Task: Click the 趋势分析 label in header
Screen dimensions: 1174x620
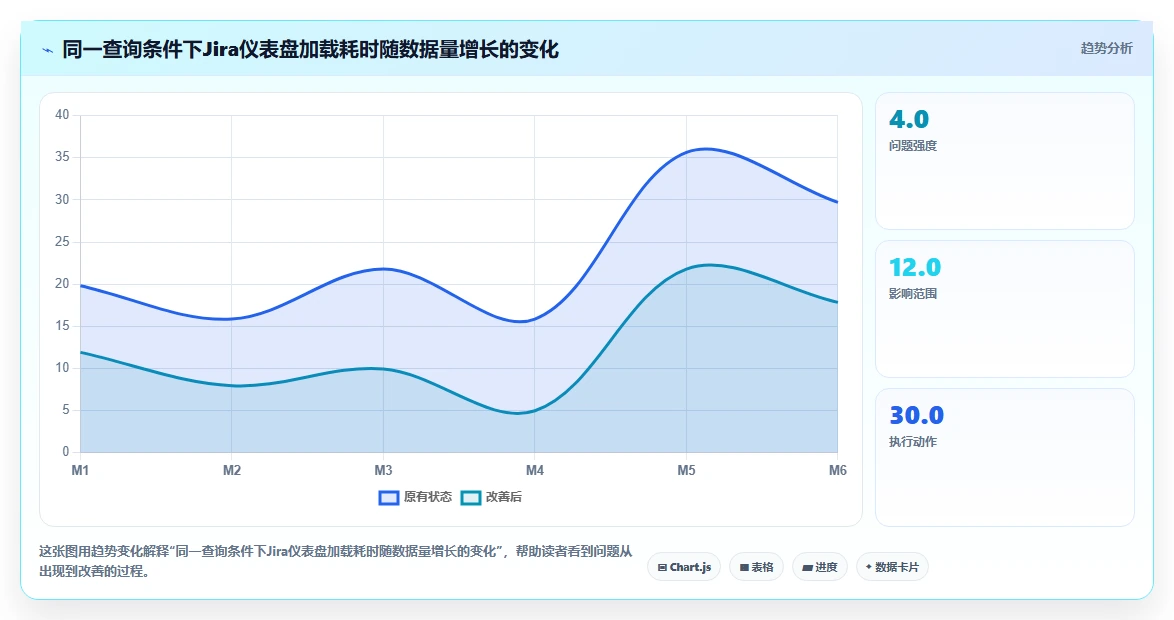Action: click(1106, 49)
